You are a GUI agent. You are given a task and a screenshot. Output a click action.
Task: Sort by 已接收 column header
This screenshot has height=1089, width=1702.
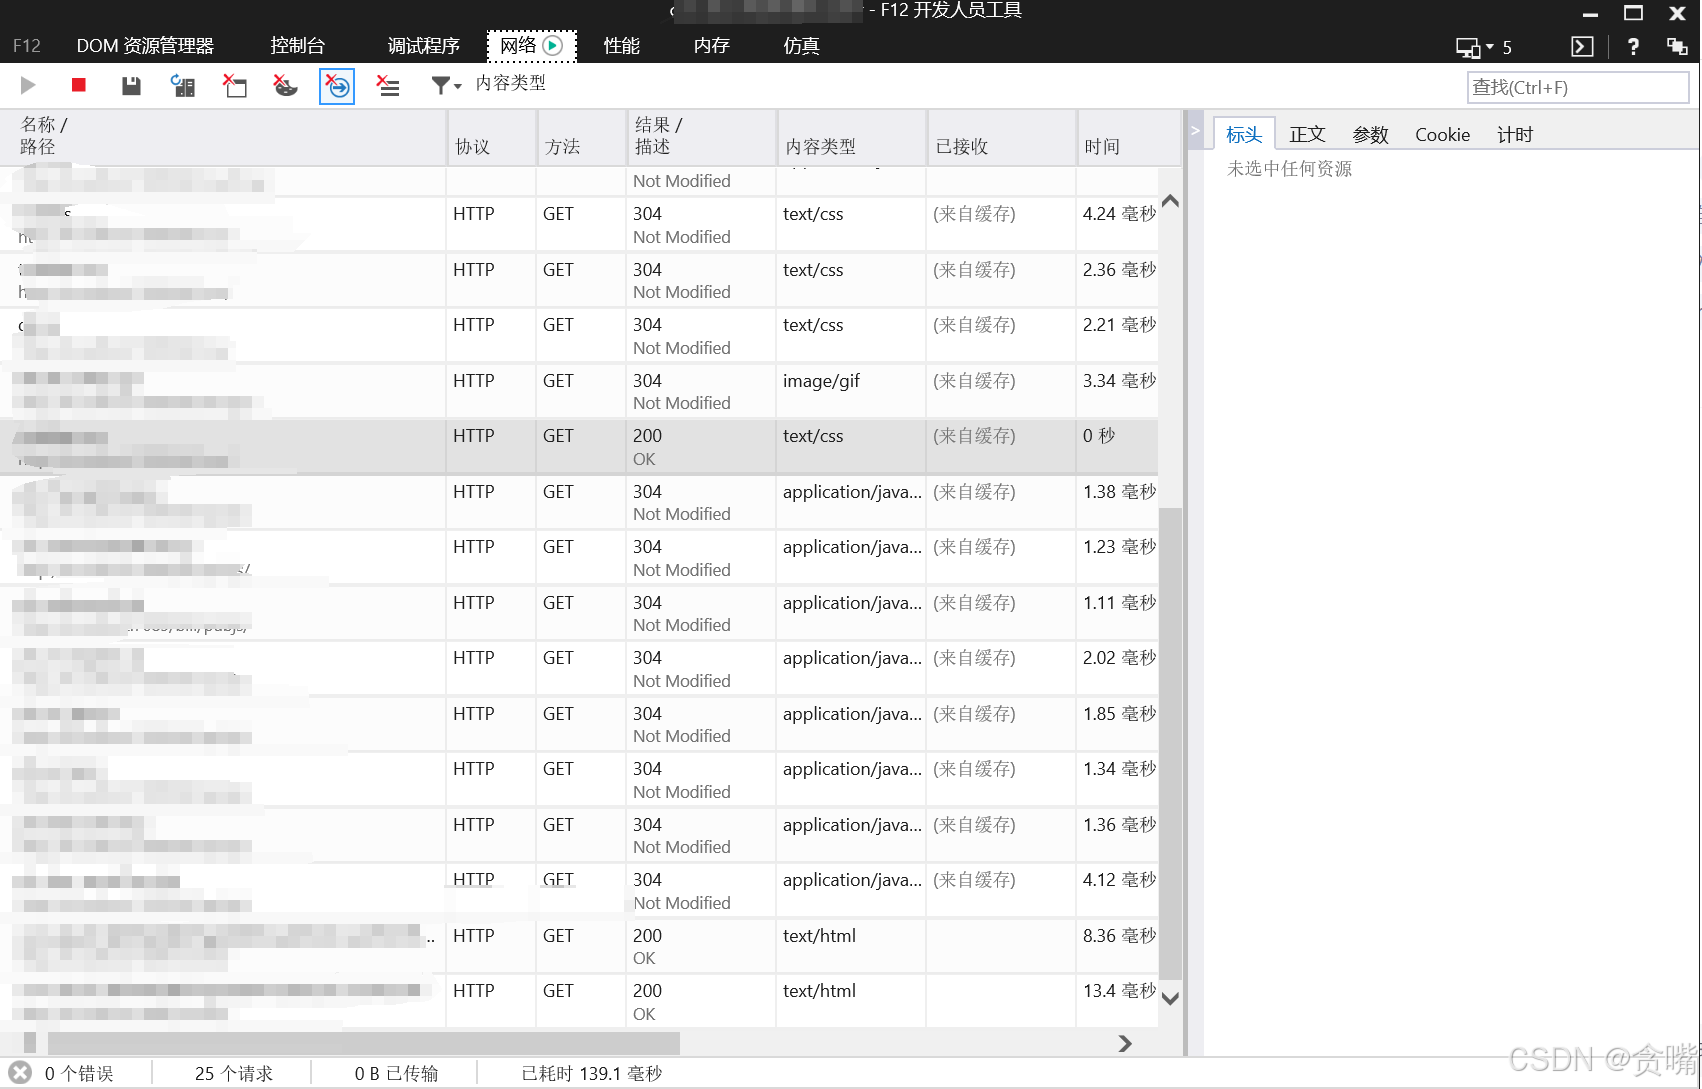pyautogui.click(x=1001, y=137)
